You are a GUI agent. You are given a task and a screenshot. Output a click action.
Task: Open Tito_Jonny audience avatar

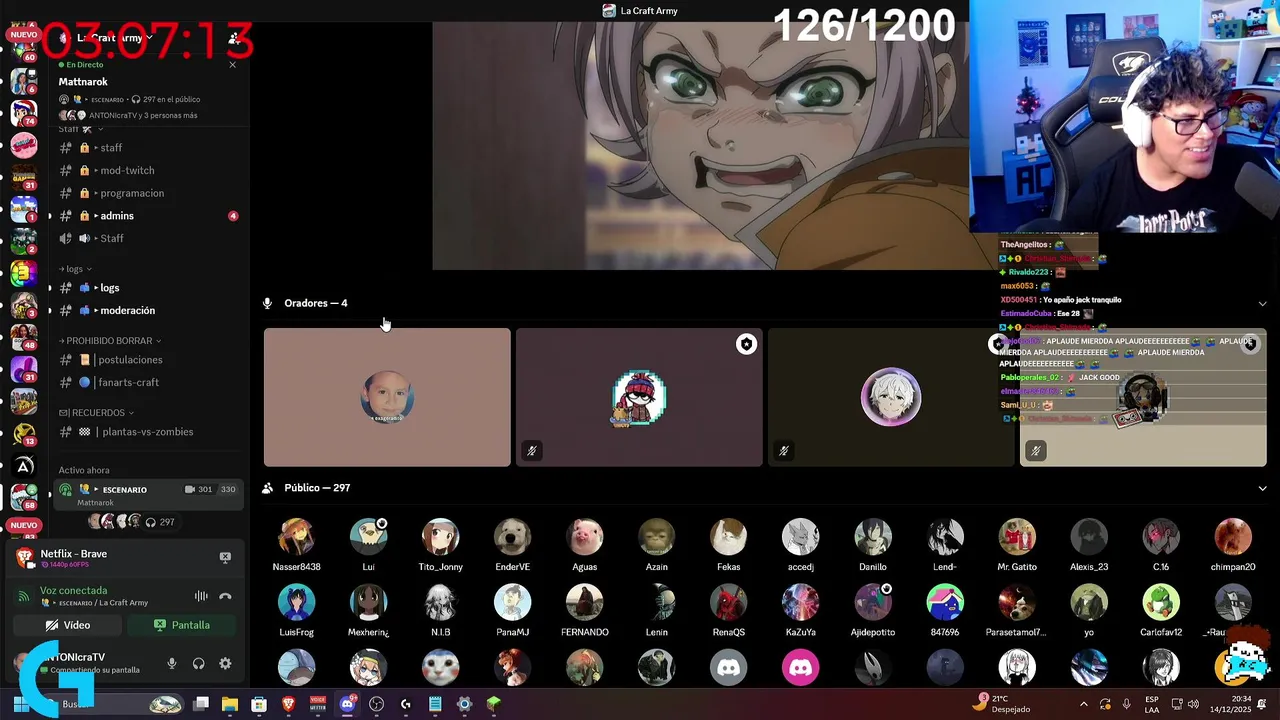point(440,537)
